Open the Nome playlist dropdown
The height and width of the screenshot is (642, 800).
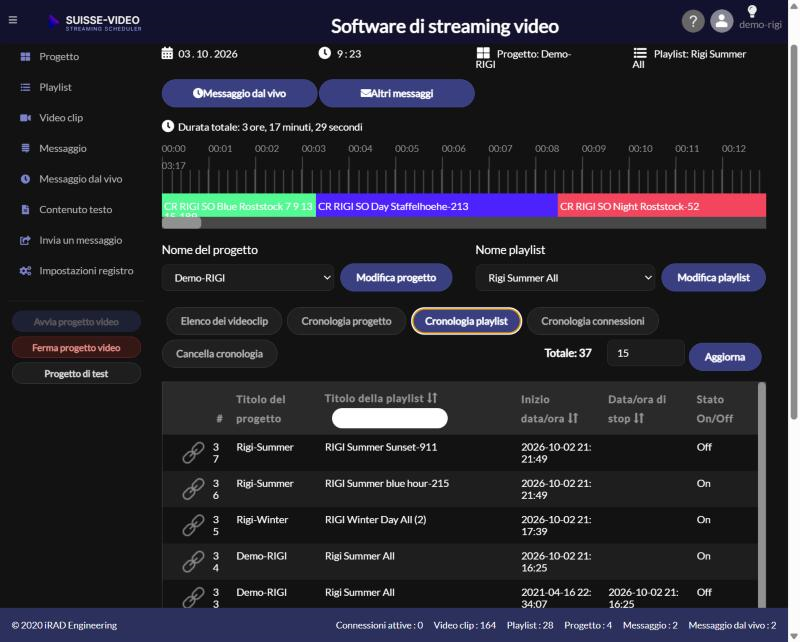pos(565,278)
